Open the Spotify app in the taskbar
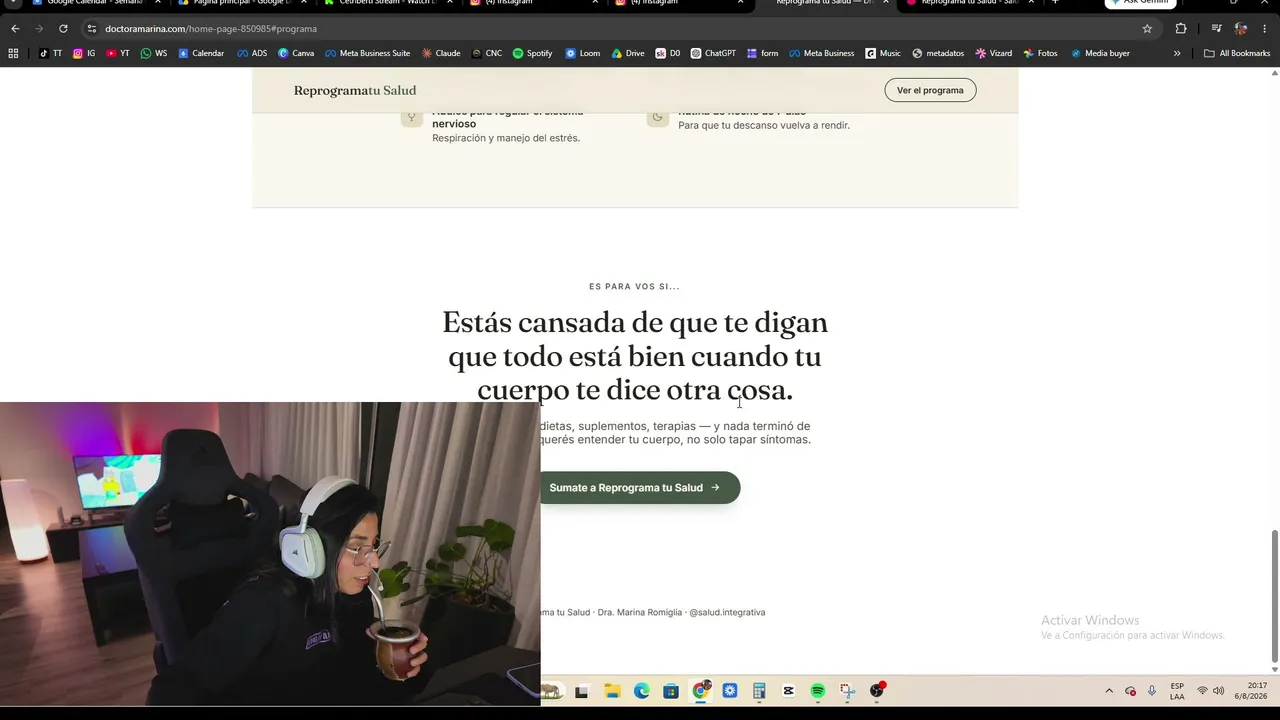This screenshot has height=720, width=1280. pos(818,691)
